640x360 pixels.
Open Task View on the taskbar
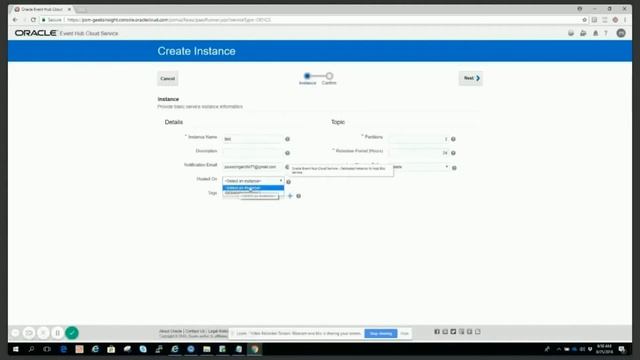coord(47,349)
